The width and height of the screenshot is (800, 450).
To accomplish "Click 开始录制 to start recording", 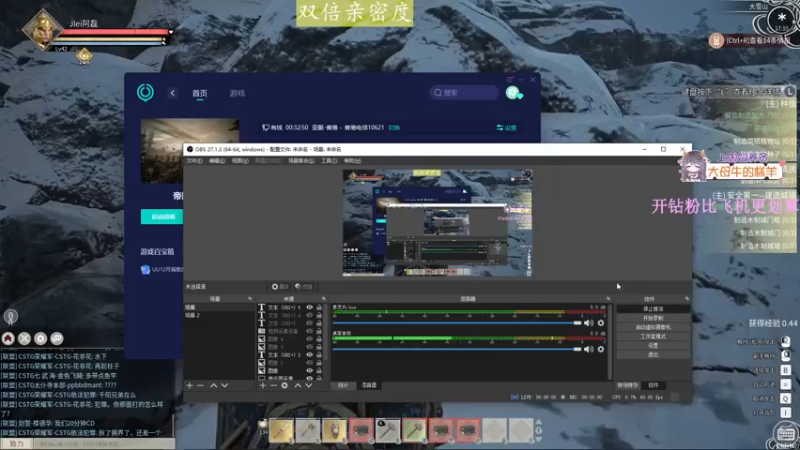I will tap(653, 318).
